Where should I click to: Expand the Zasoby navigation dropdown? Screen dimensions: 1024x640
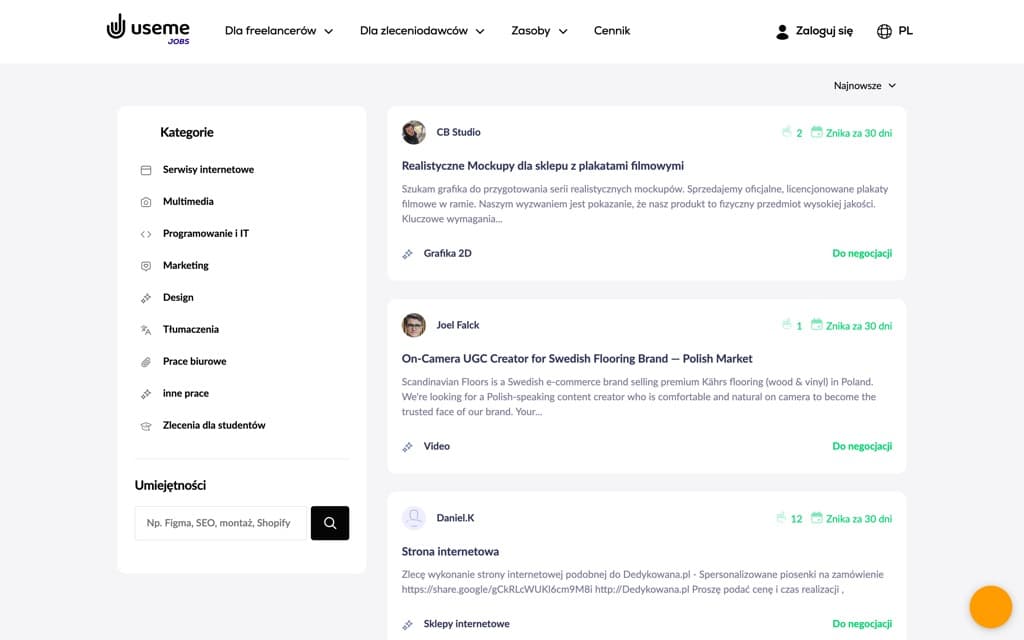(538, 31)
